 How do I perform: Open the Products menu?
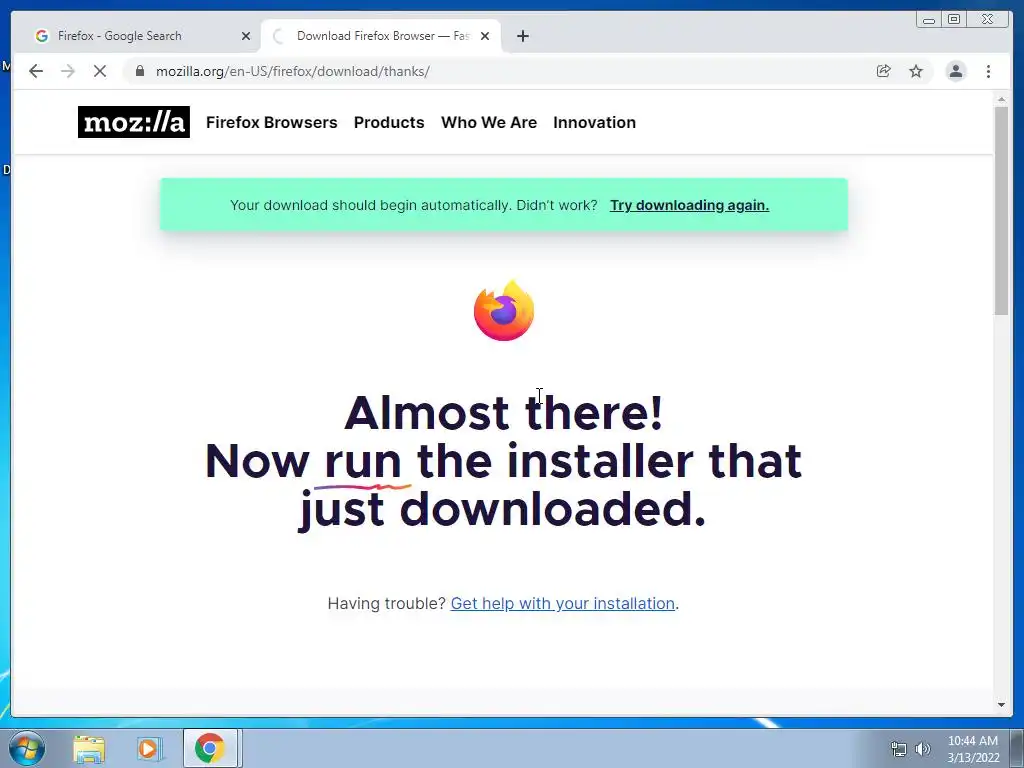pyautogui.click(x=389, y=122)
